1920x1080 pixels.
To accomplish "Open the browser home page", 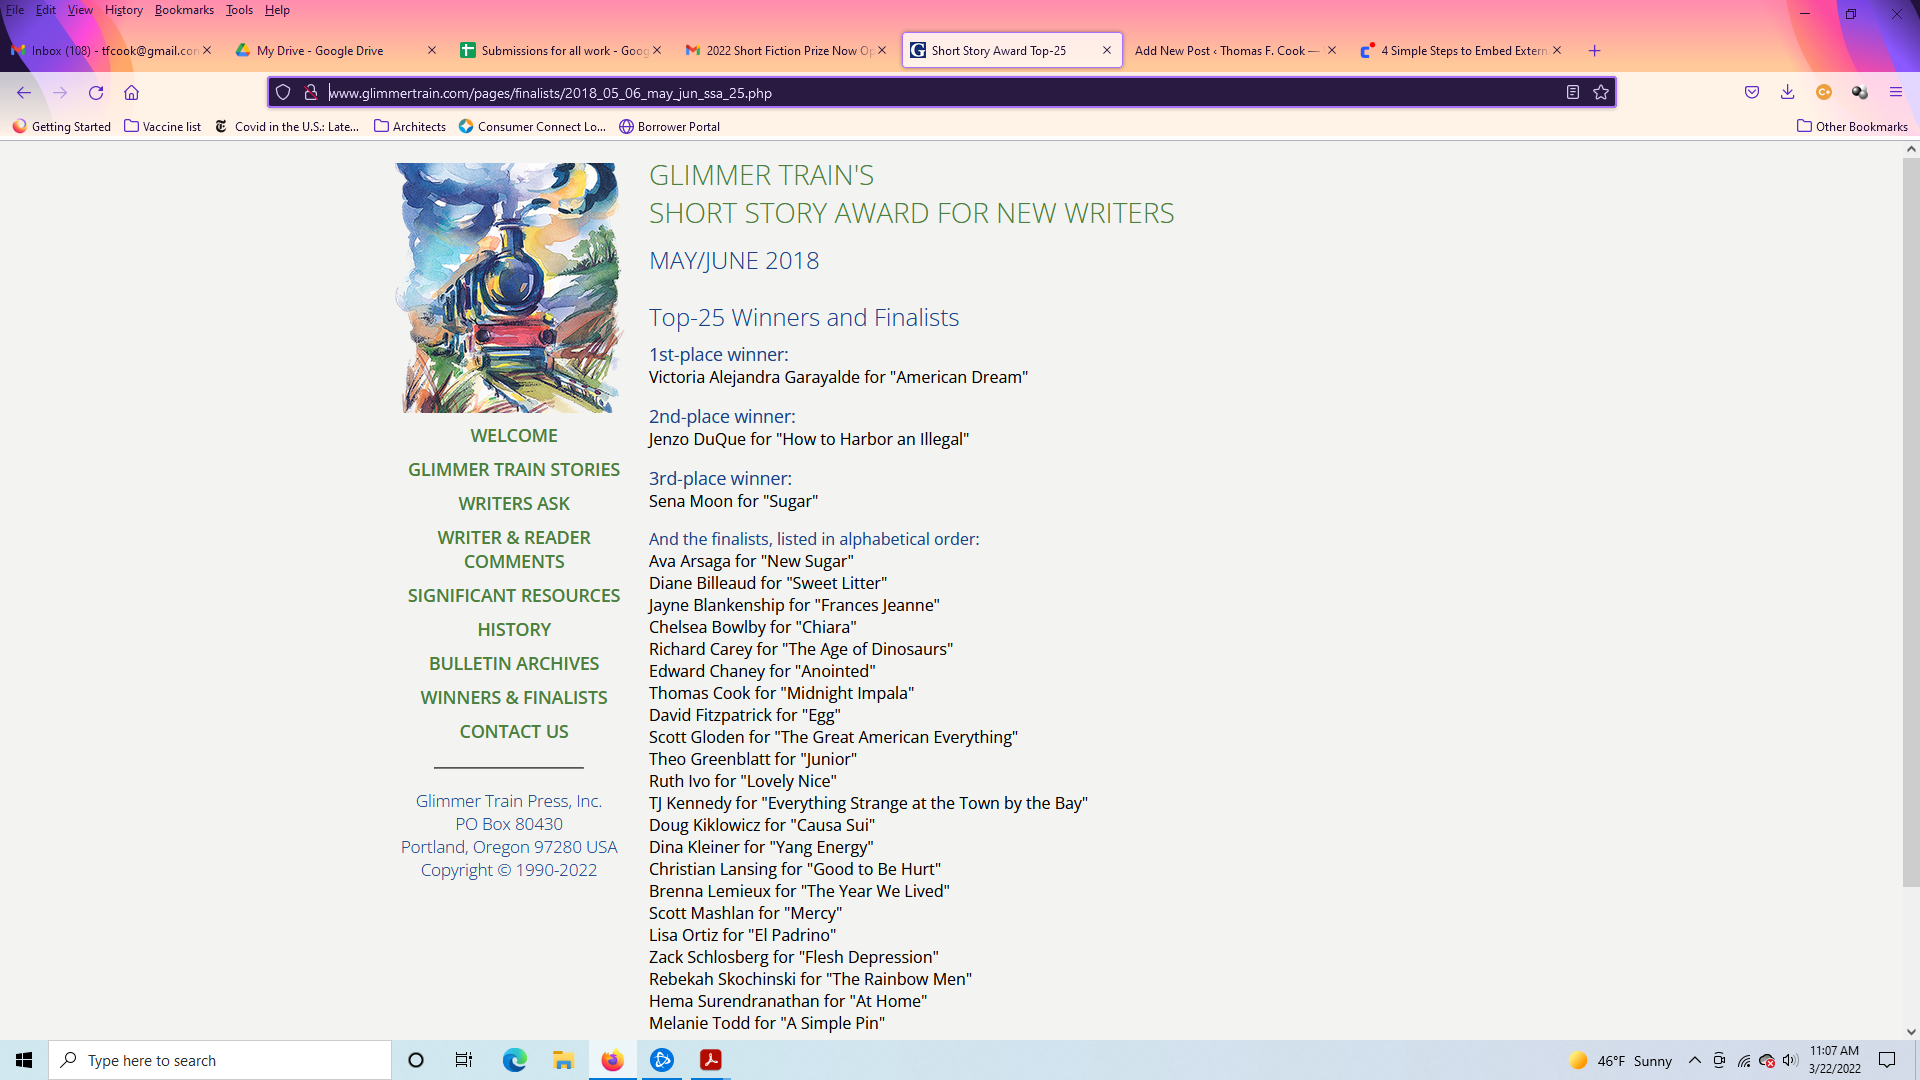I will coord(131,92).
